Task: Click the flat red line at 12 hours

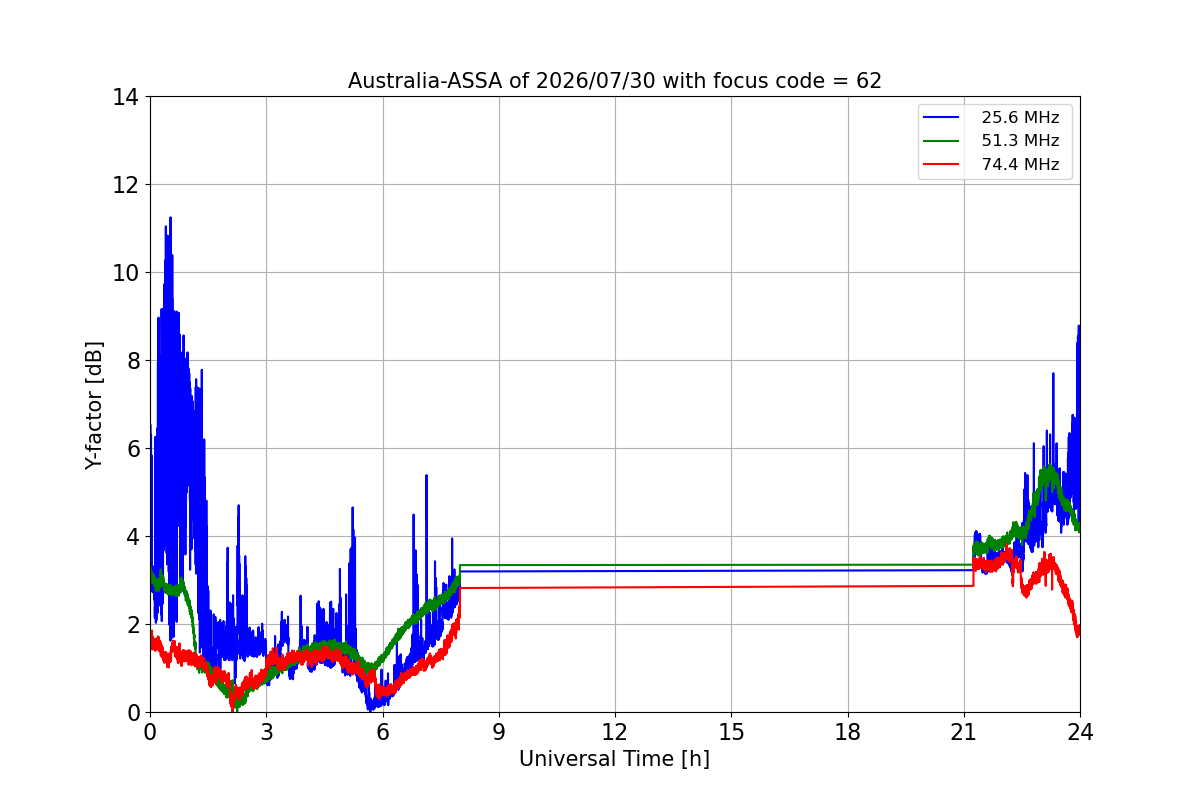Action: point(615,587)
